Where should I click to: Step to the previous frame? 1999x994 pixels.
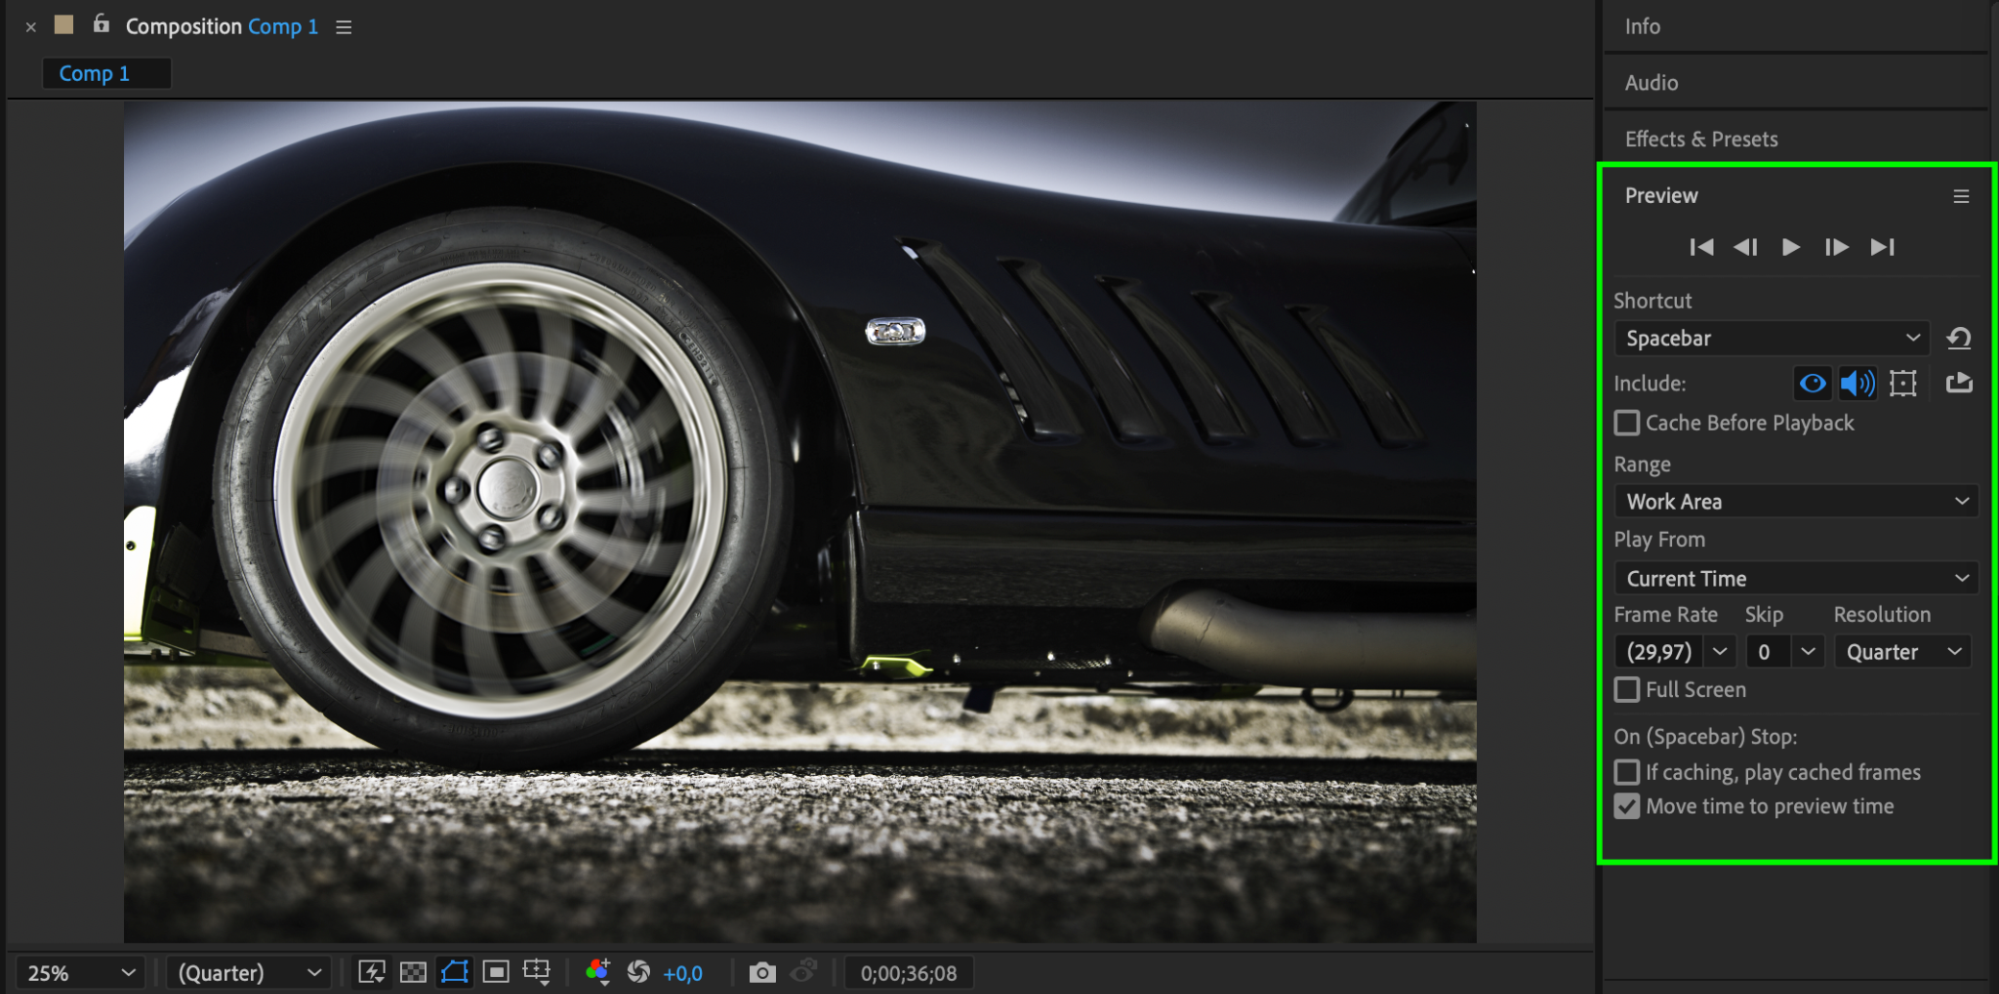[1745, 247]
